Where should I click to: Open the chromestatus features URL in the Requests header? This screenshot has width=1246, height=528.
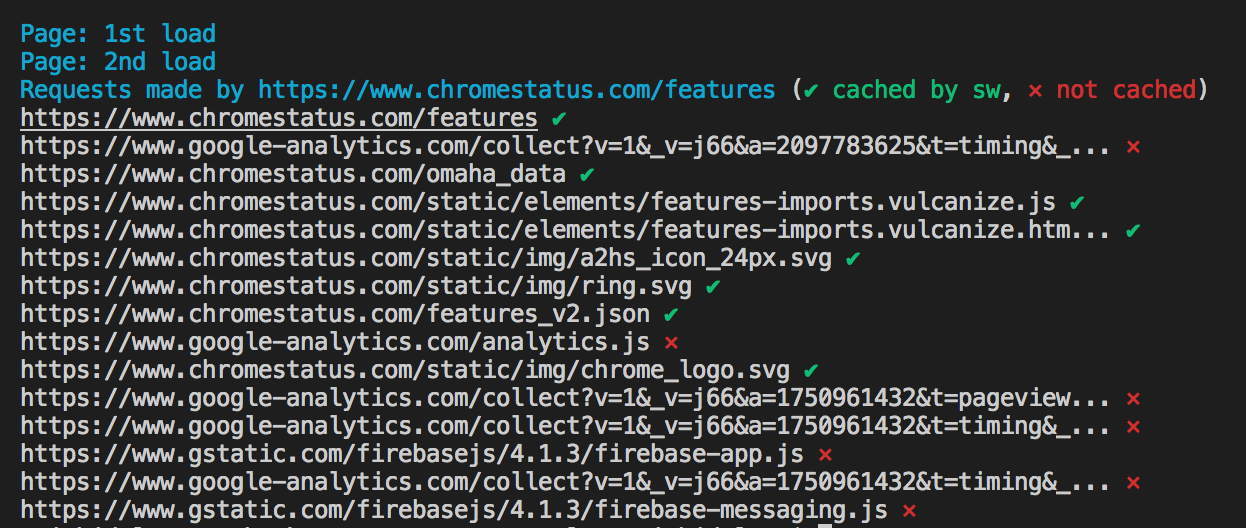[x=516, y=90]
